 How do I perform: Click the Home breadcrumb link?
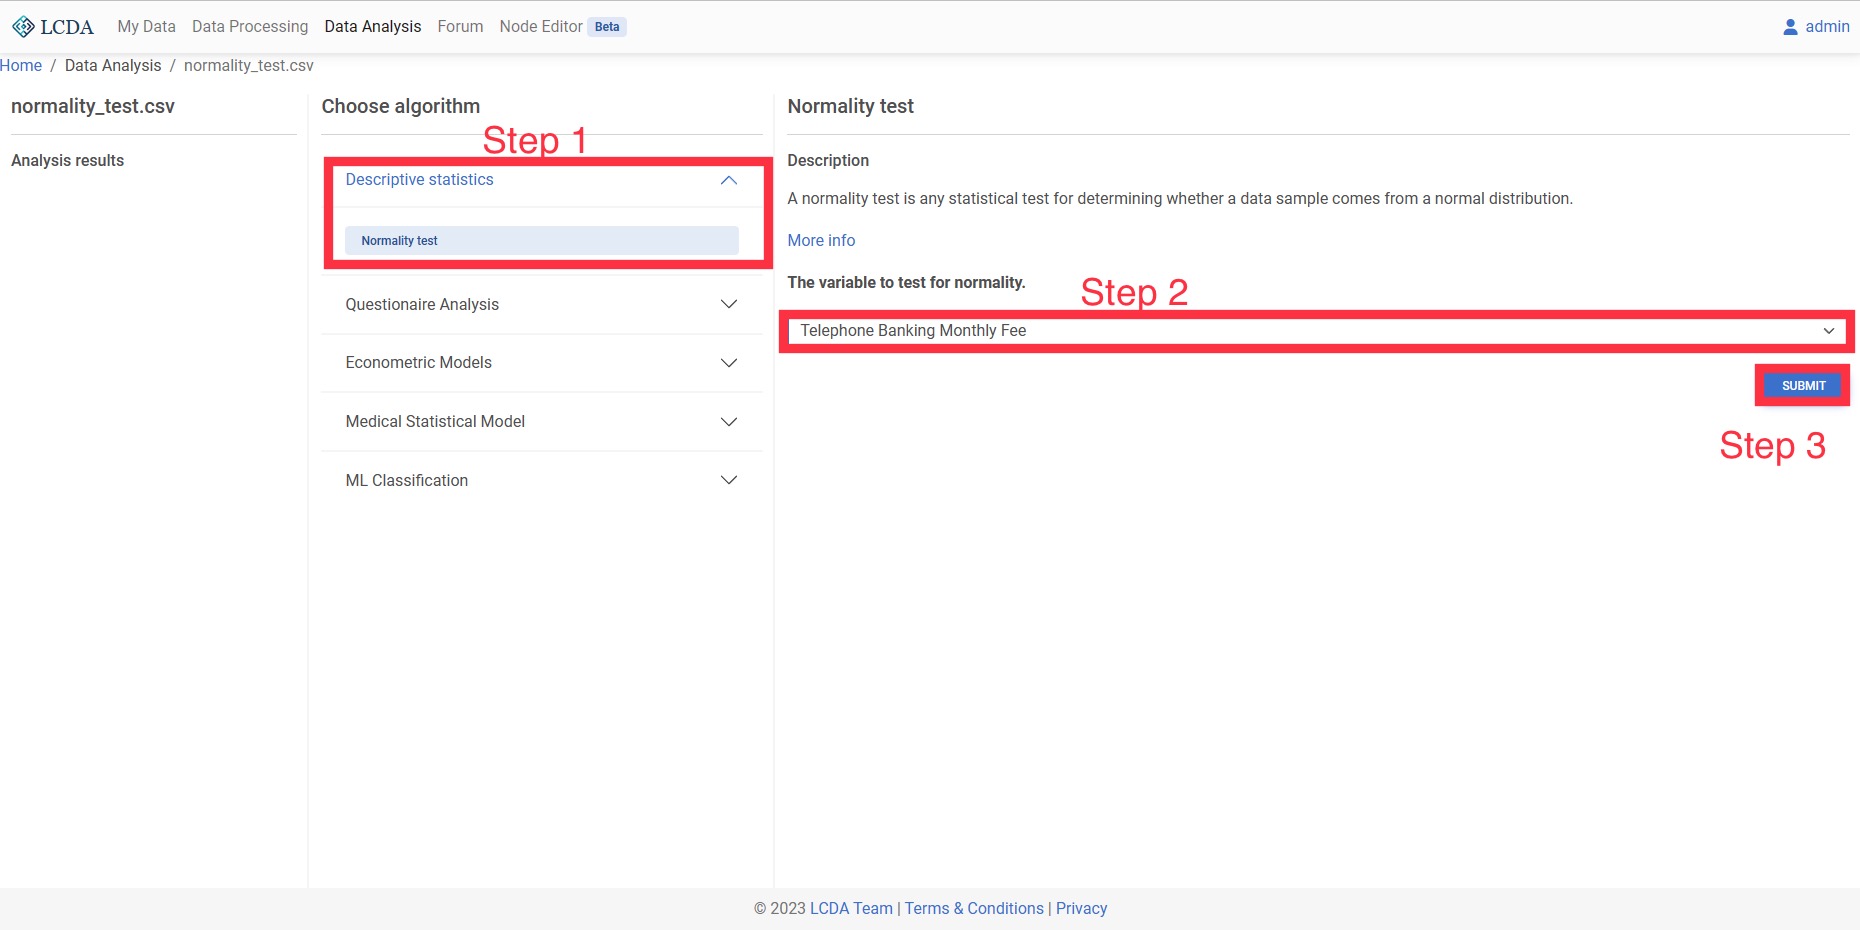(21, 66)
